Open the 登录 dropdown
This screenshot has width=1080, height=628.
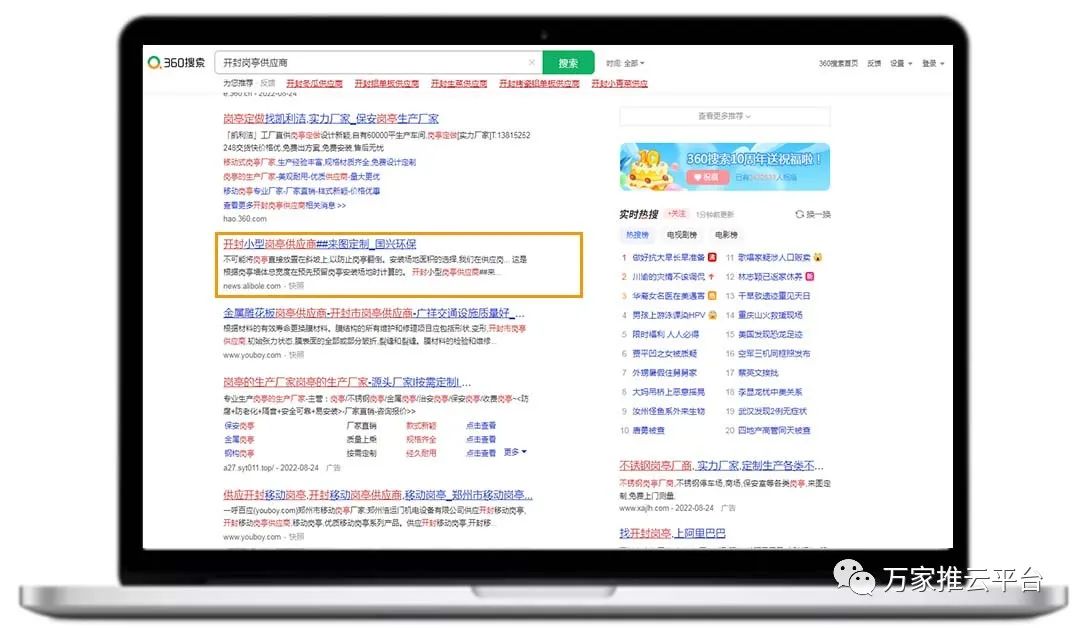931,63
